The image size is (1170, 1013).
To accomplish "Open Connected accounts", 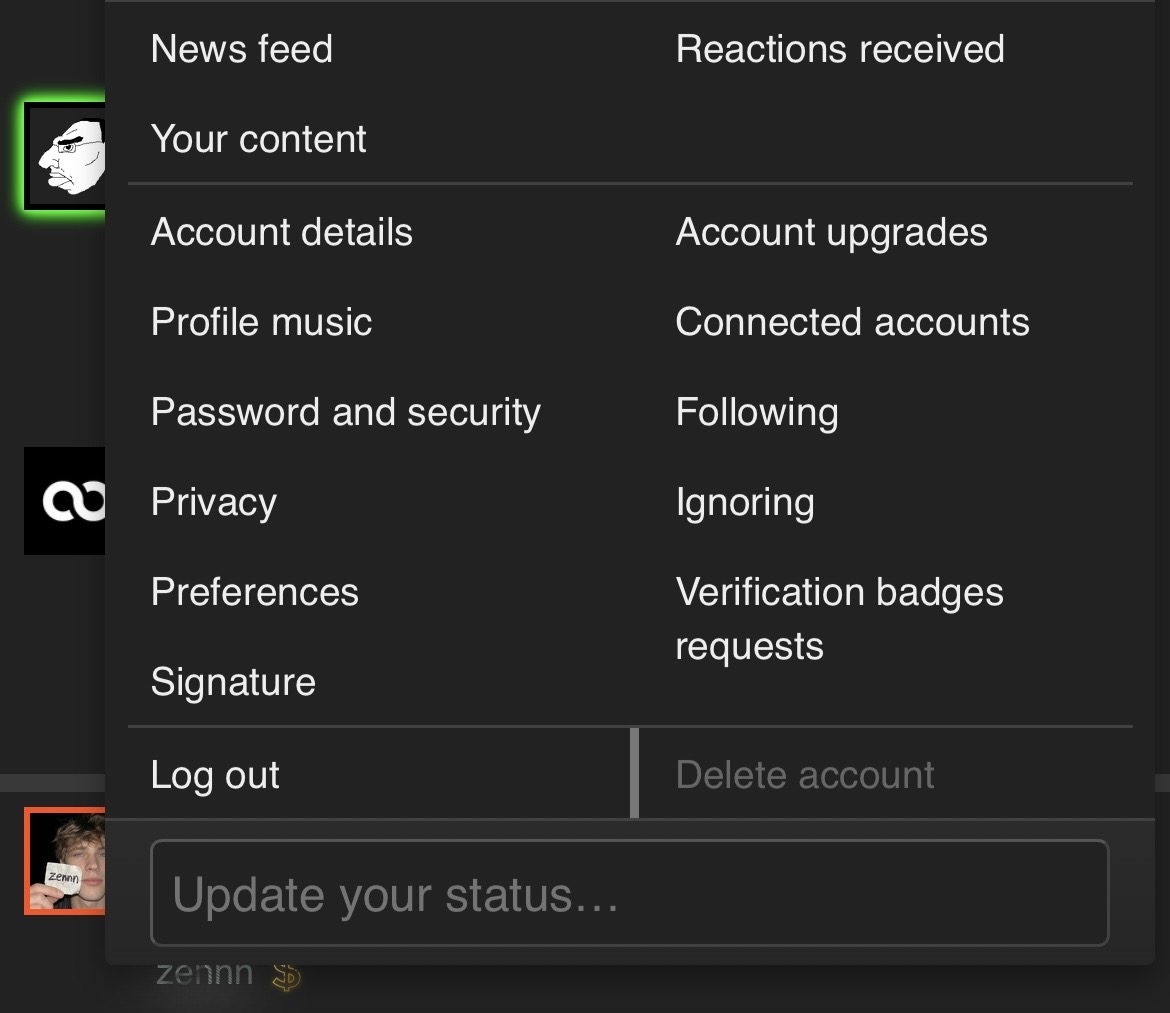I will click(x=852, y=322).
